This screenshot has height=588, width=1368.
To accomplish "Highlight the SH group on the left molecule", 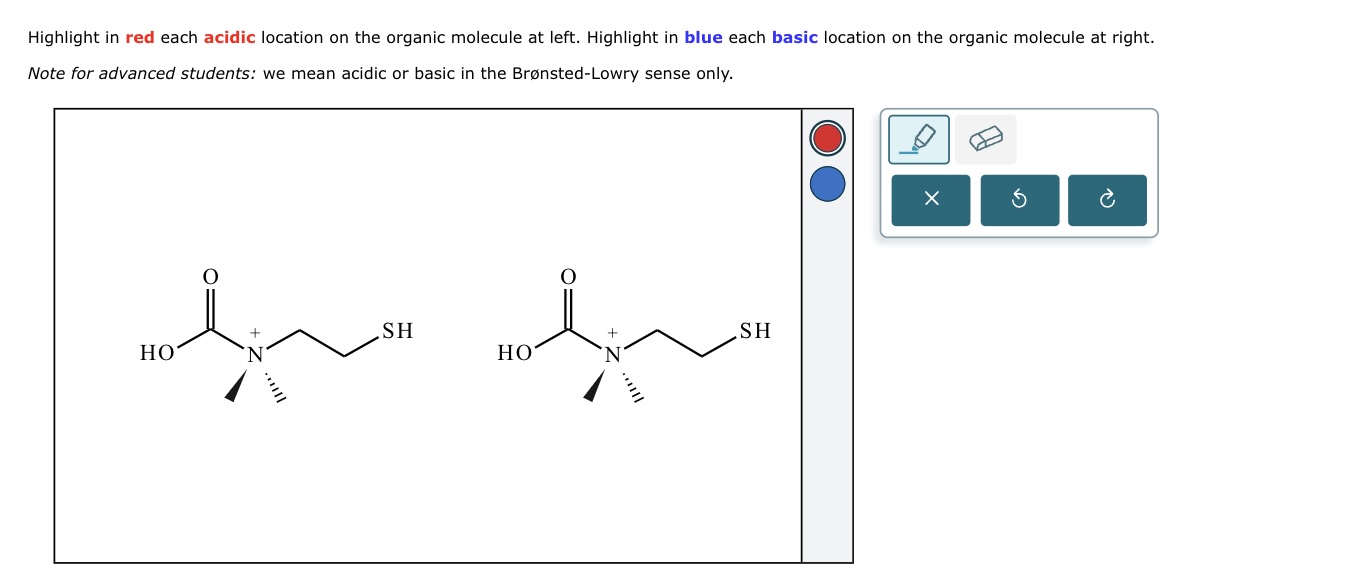I will click(395, 331).
